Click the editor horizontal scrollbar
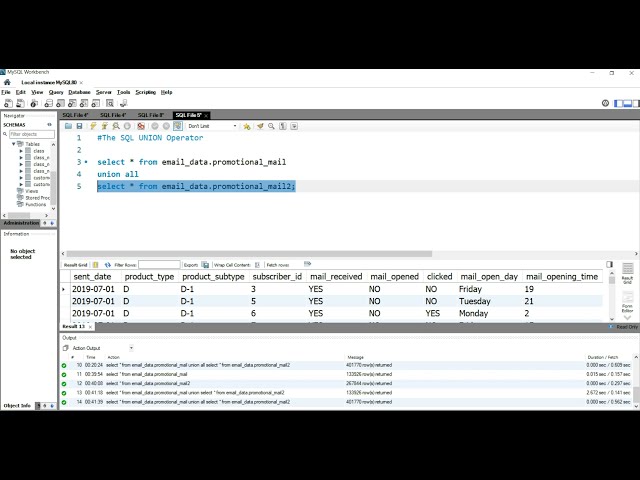This screenshot has height=480, width=640. (x=249, y=253)
